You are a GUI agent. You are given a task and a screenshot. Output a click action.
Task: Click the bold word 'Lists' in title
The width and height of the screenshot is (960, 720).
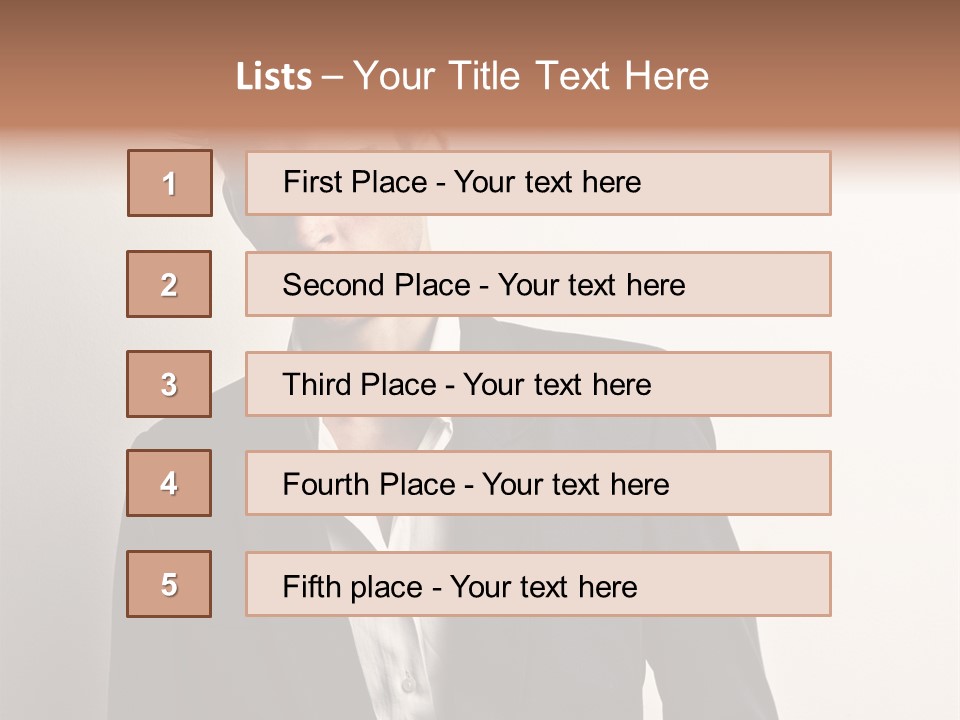tap(274, 77)
